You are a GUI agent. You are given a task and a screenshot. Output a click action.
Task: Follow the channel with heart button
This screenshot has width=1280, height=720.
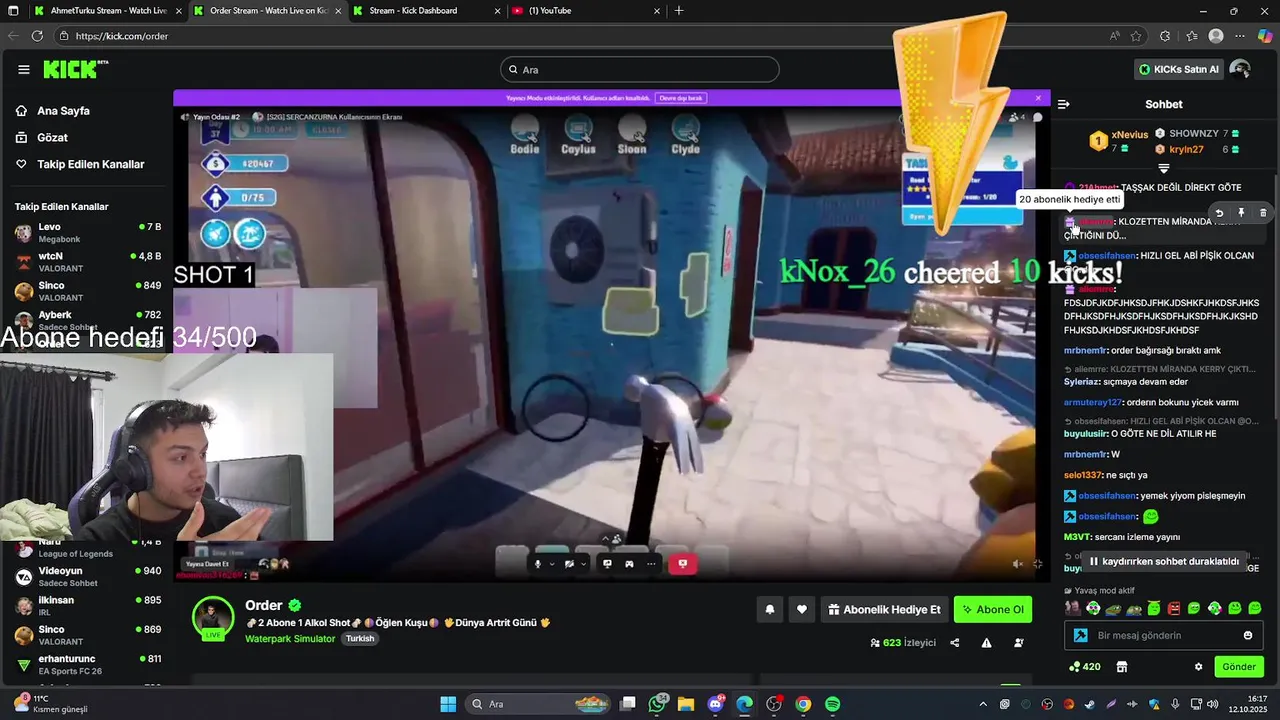[802, 609]
